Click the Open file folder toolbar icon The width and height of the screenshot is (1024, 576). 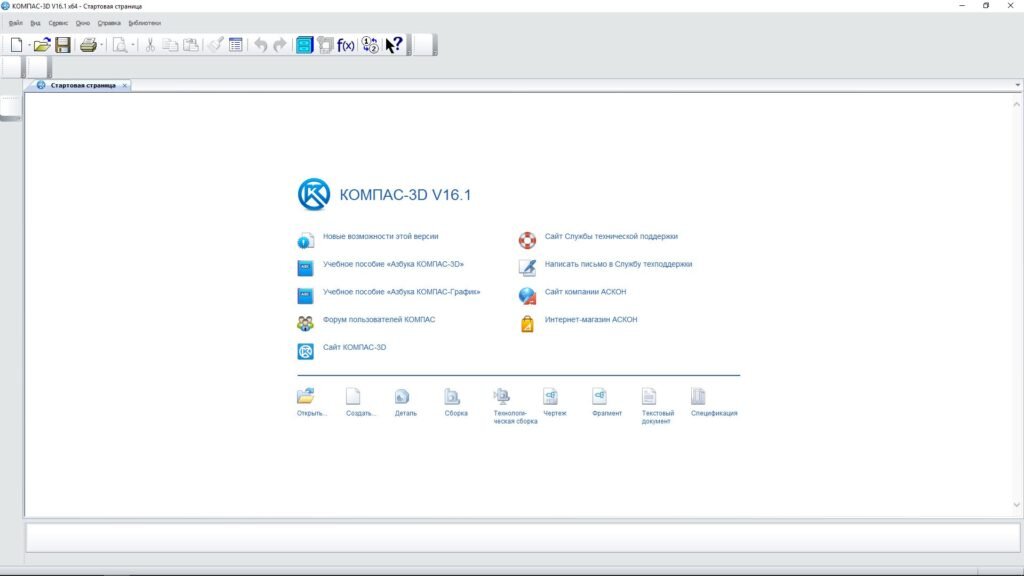(x=42, y=45)
